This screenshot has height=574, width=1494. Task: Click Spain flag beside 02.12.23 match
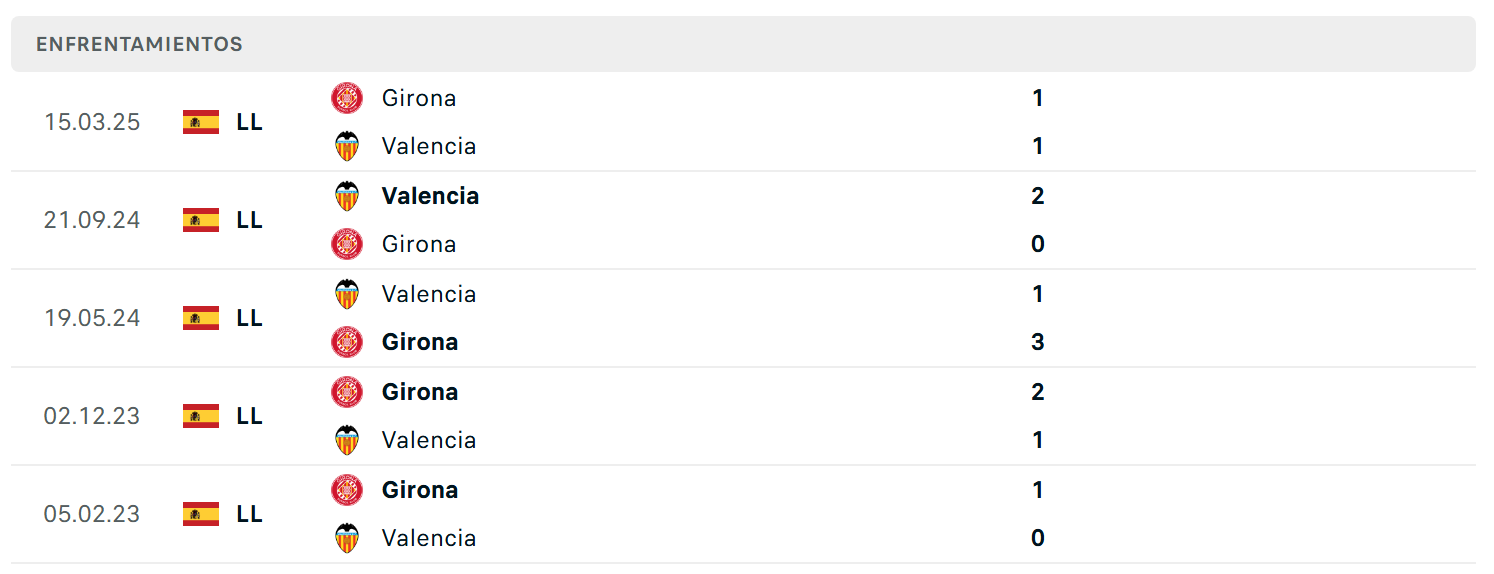pyautogui.click(x=201, y=416)
